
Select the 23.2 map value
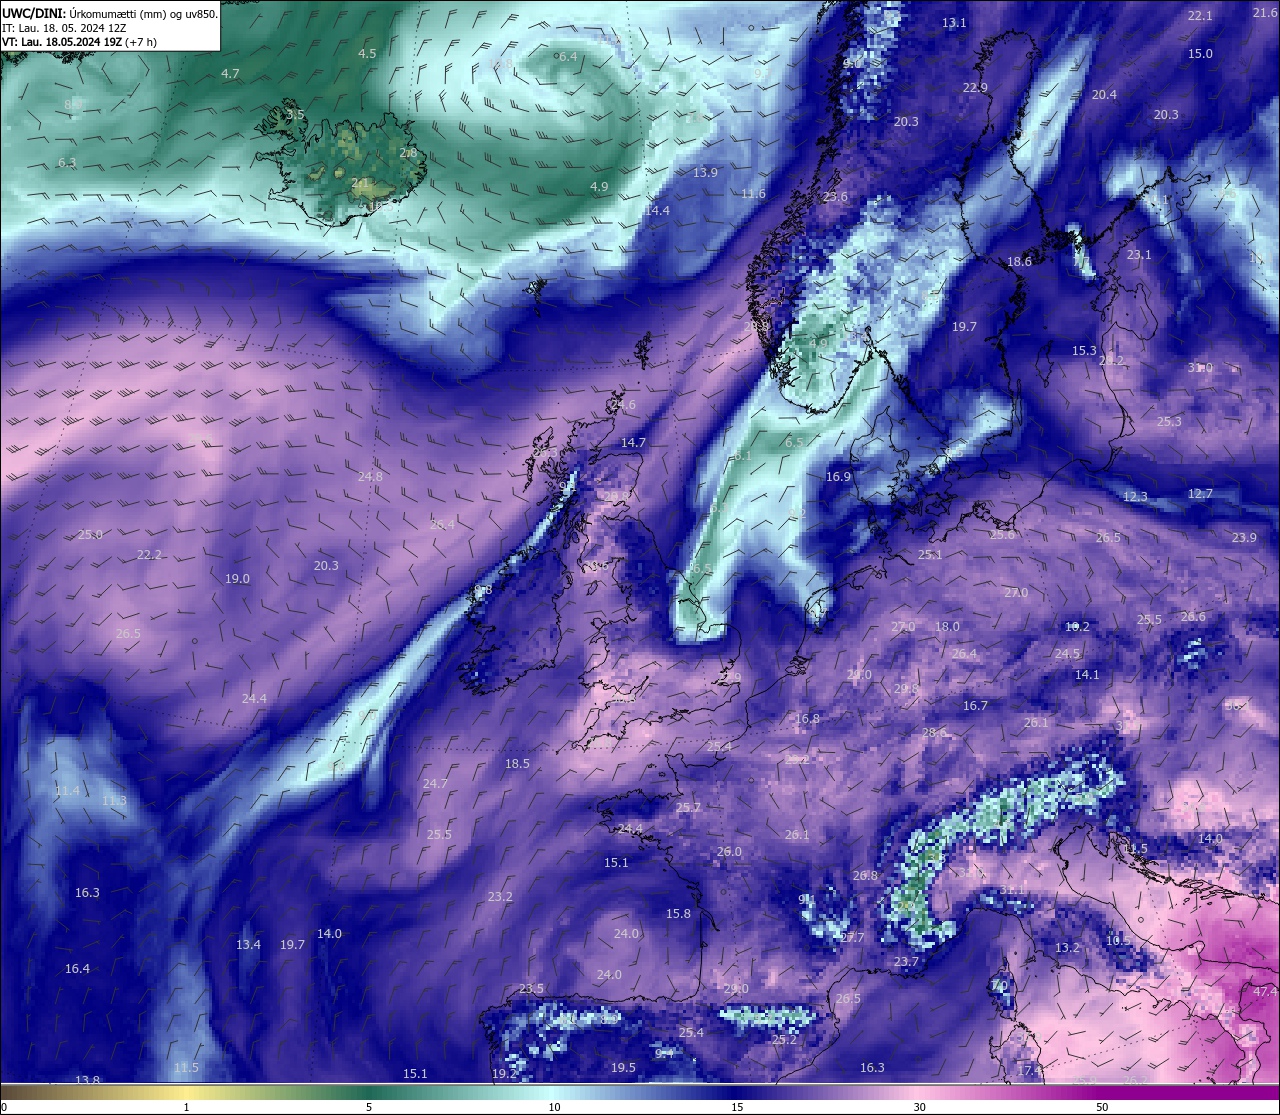point(500,897)
